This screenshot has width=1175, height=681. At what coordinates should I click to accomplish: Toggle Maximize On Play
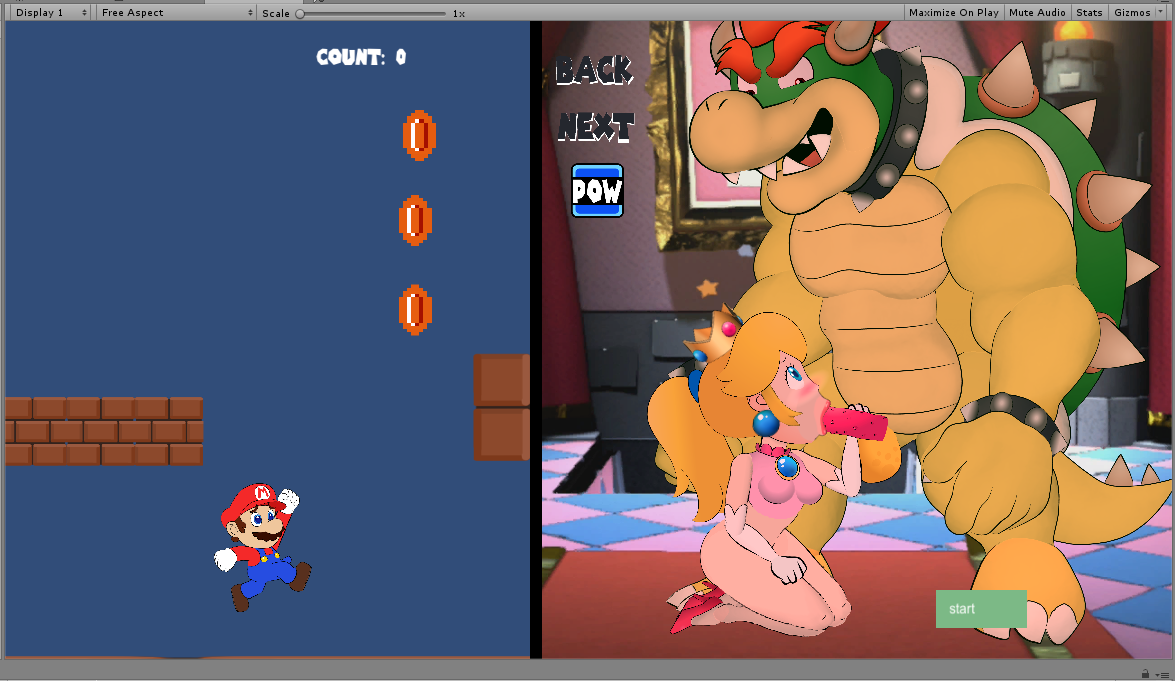tap(953, 13)
